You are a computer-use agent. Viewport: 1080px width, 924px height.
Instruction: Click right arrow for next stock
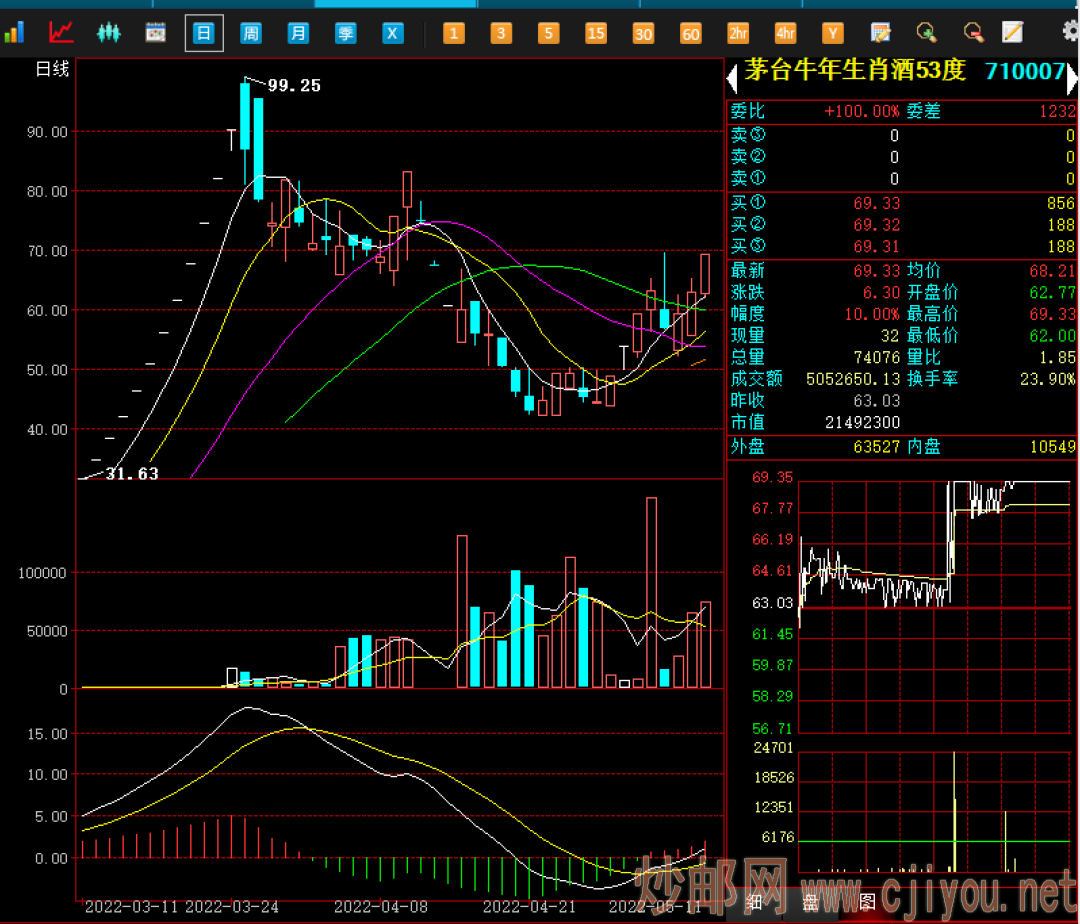pos(1073,74)
